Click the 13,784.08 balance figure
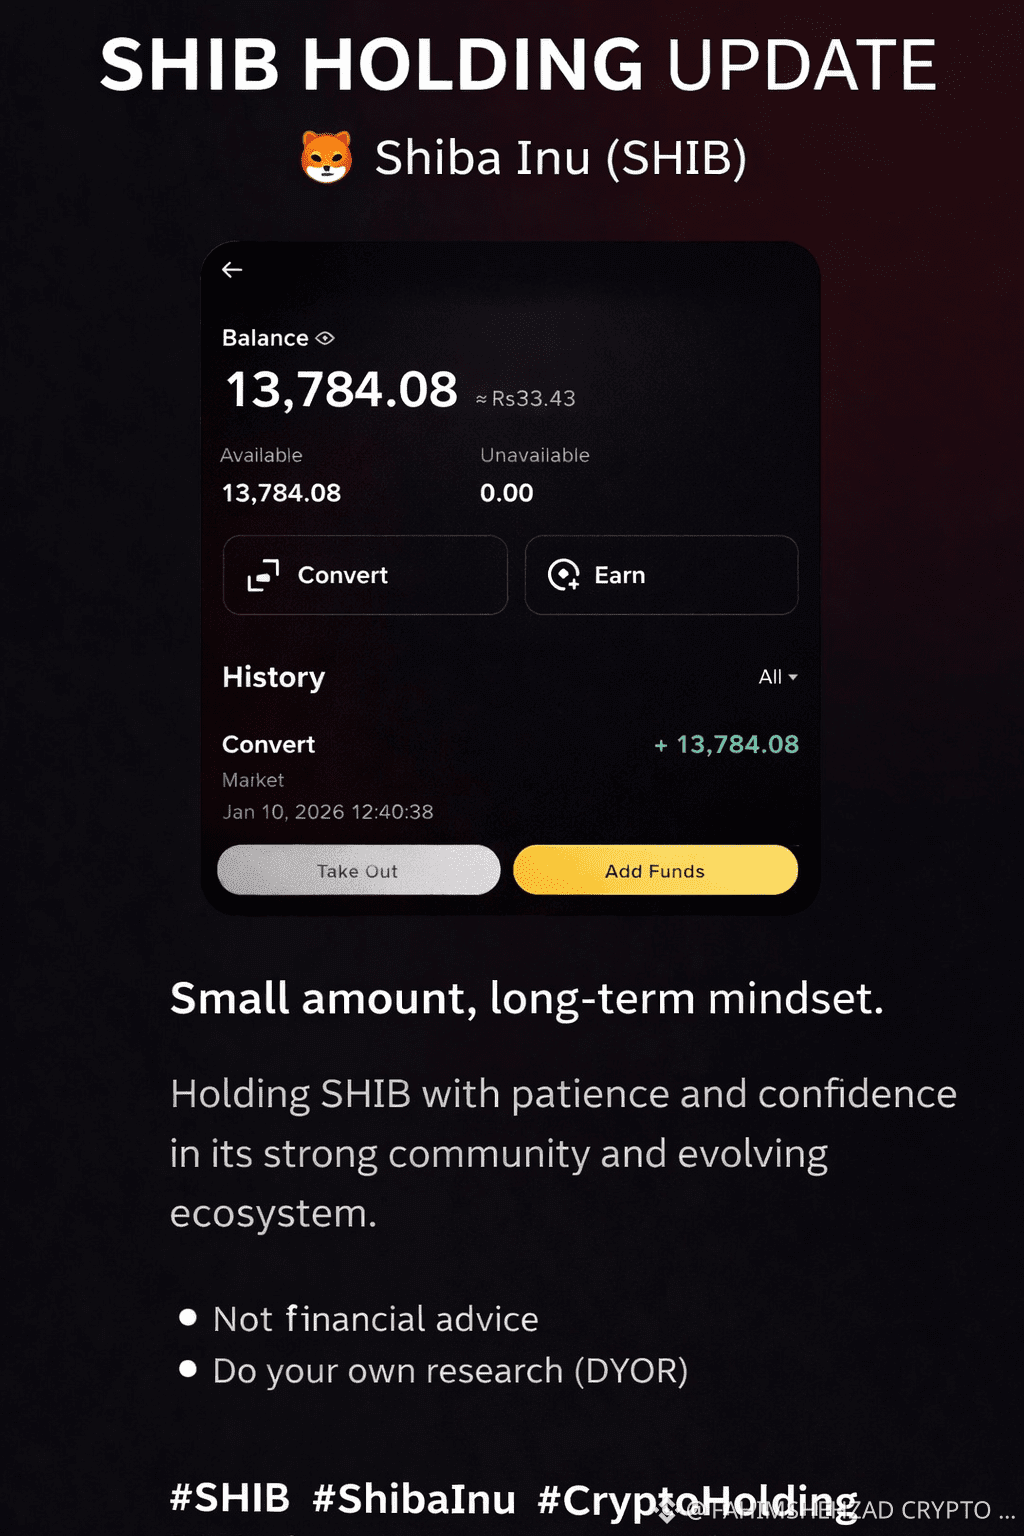The width and height of the screenshot is (1024, 1536). coord(342,390)
